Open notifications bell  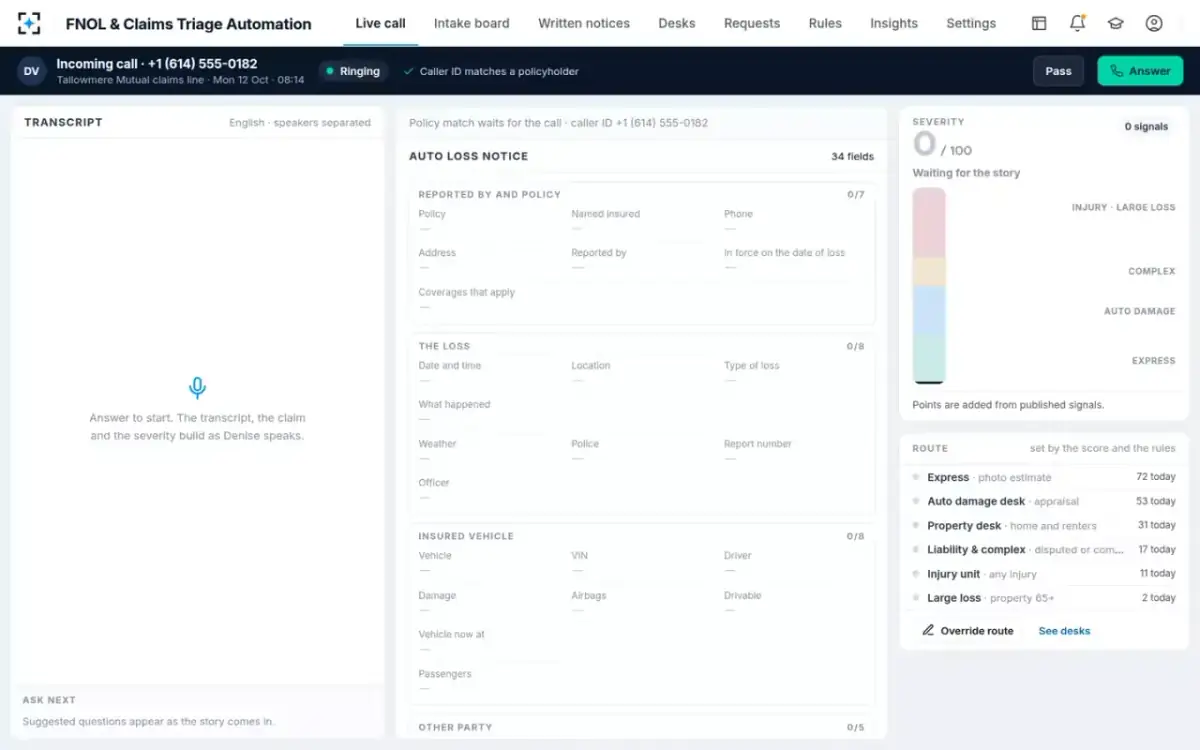point(1077,23)
